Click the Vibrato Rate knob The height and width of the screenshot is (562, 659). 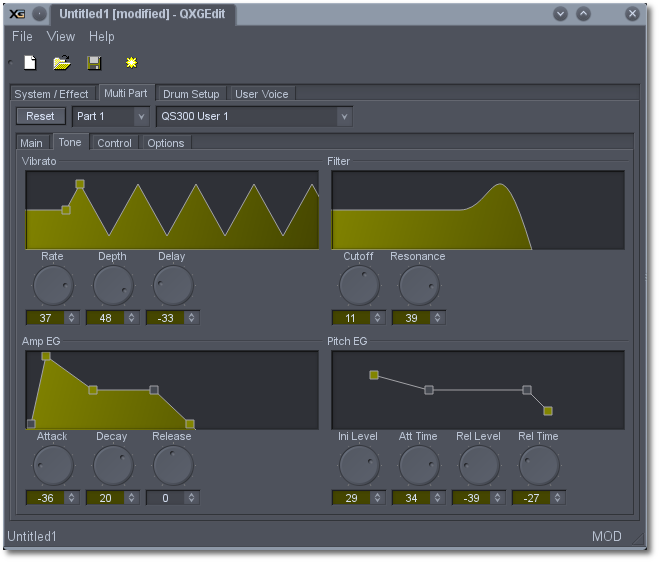53,286
